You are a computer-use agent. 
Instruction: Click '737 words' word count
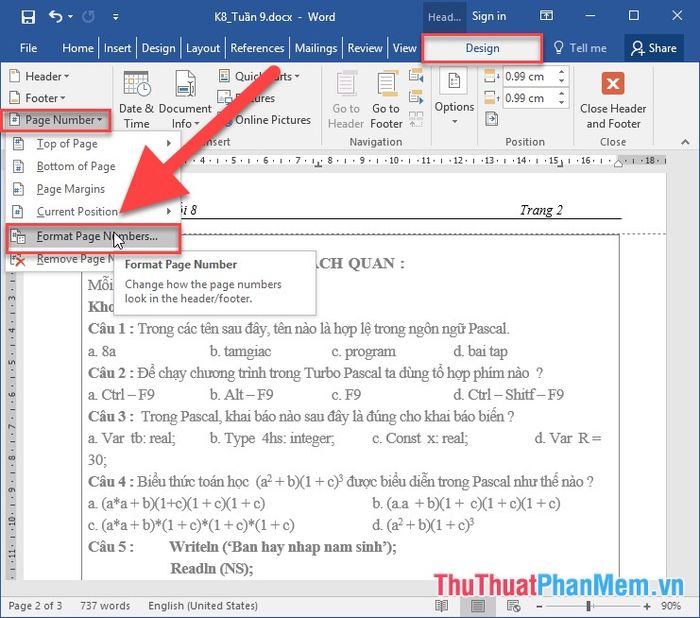(105, 606)
